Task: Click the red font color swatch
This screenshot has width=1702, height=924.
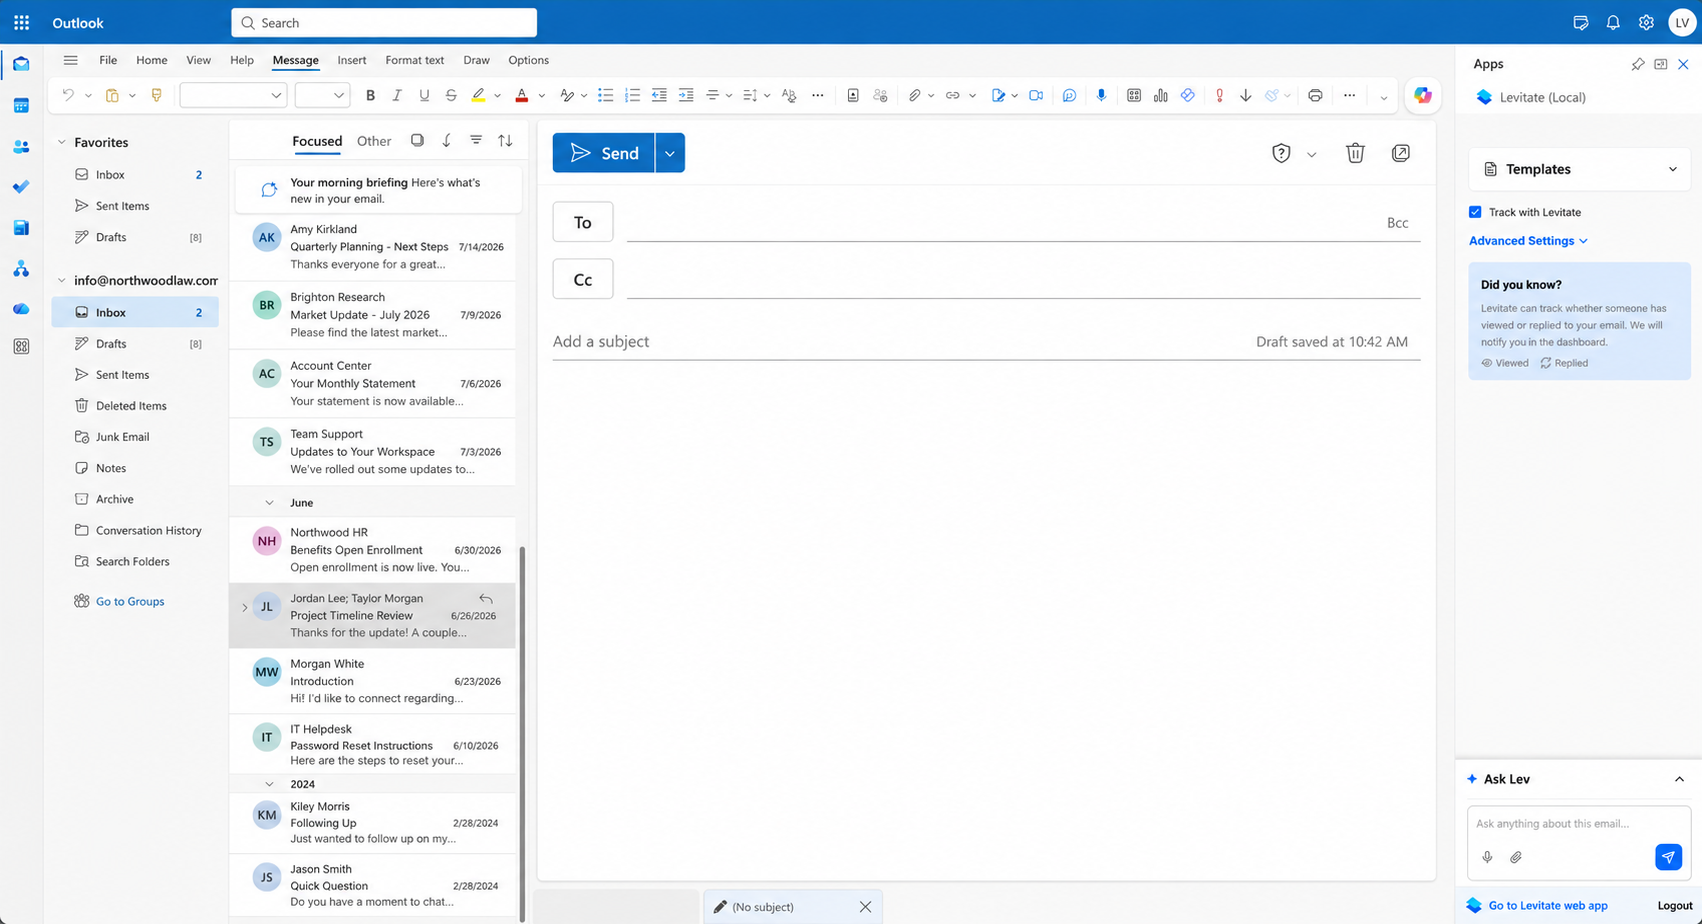Action: 521,96
